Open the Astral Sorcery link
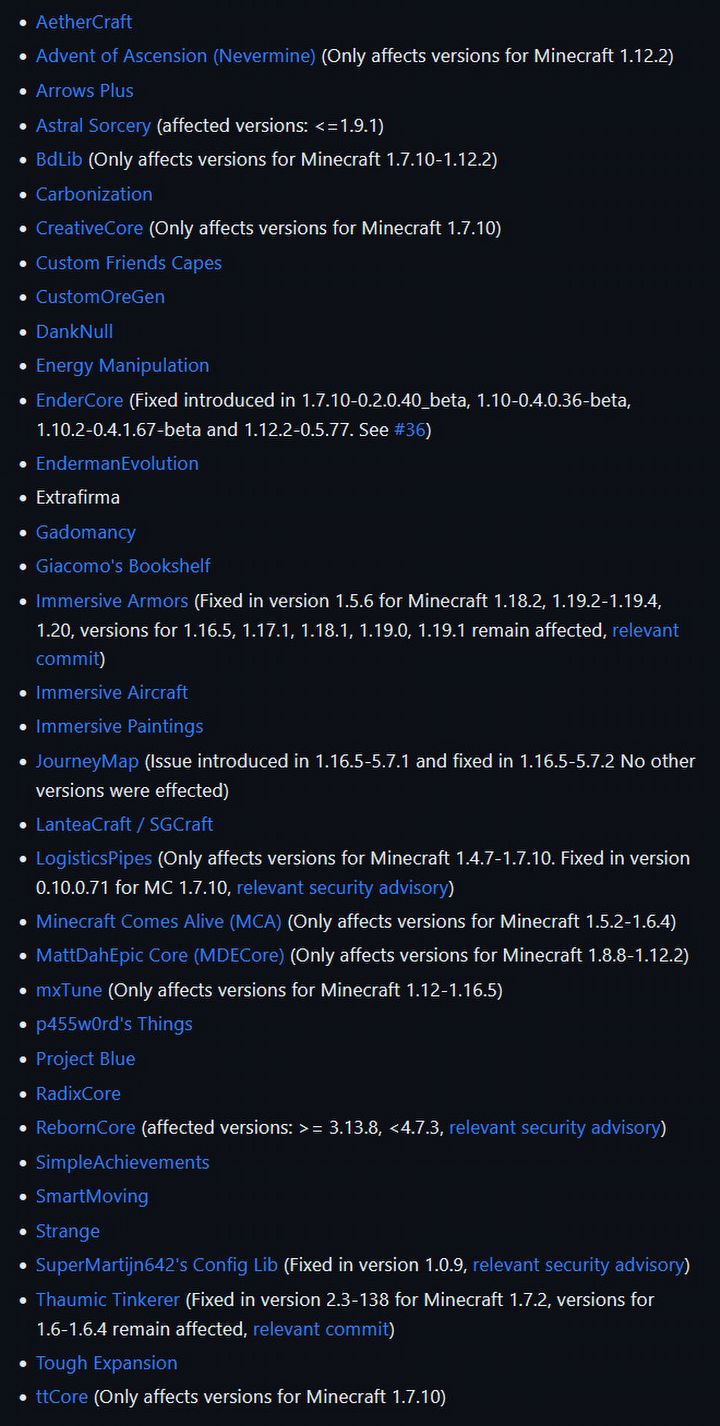 (93, 125)
